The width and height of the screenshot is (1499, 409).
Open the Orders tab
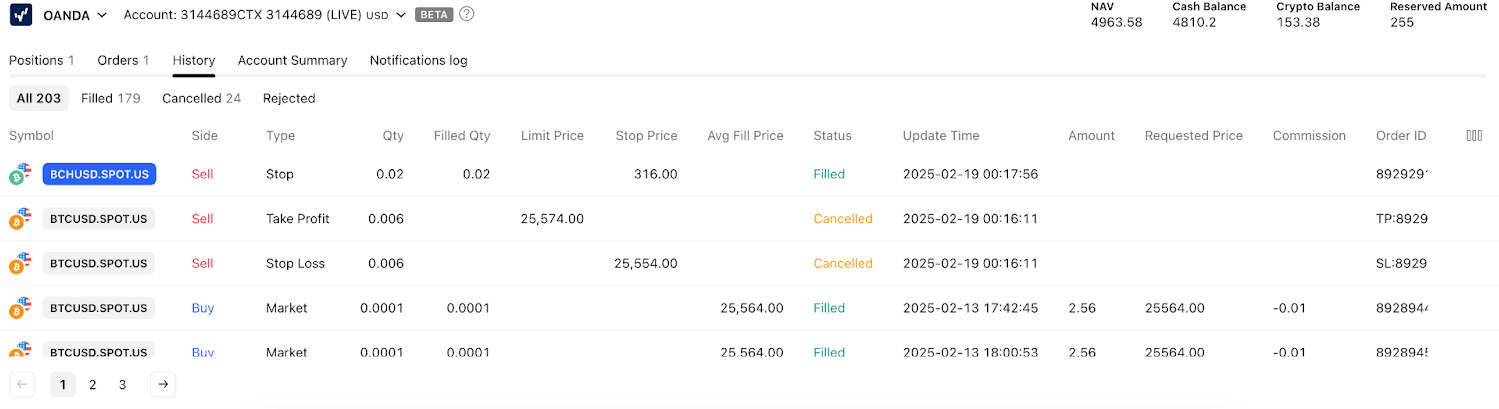point(123,60)
